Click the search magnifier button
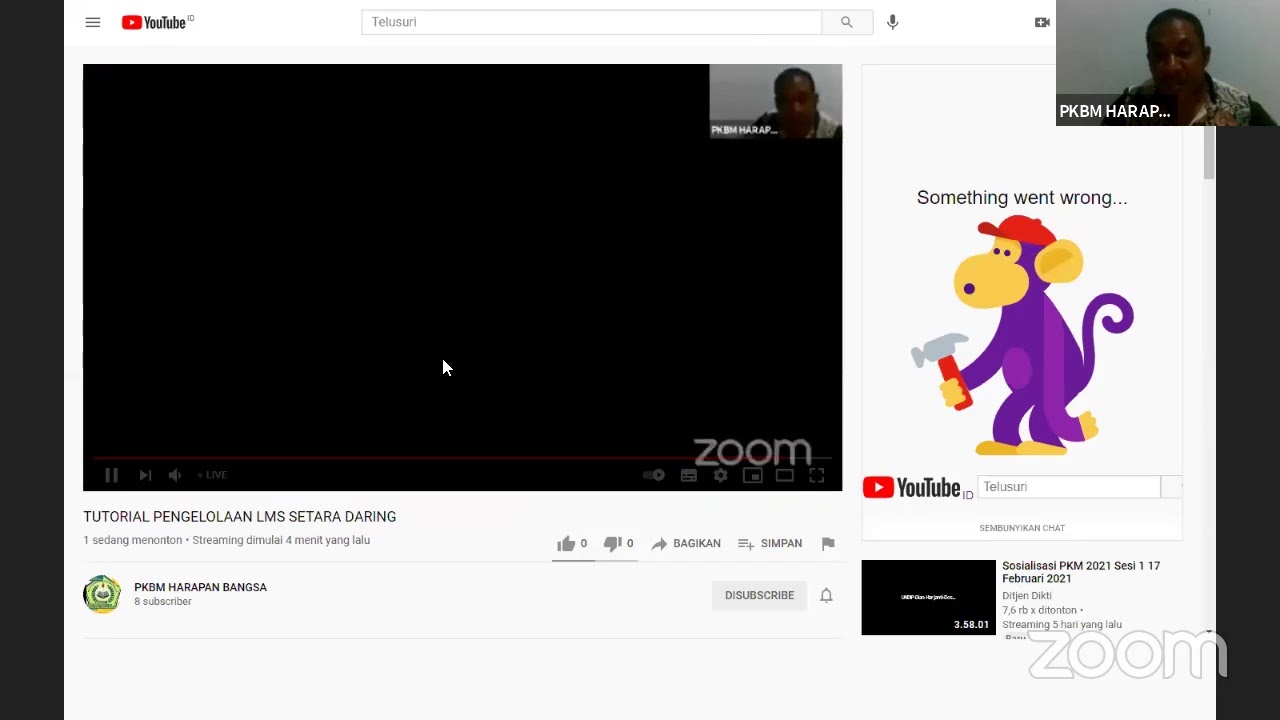1280x720 pixels. coord(847,22)
